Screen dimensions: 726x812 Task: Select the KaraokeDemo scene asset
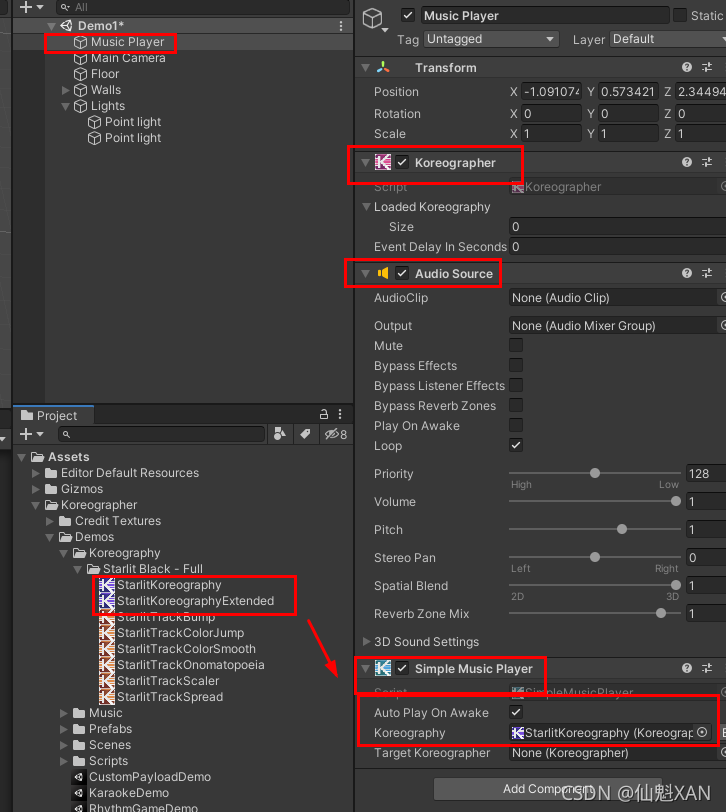(121, 793)
